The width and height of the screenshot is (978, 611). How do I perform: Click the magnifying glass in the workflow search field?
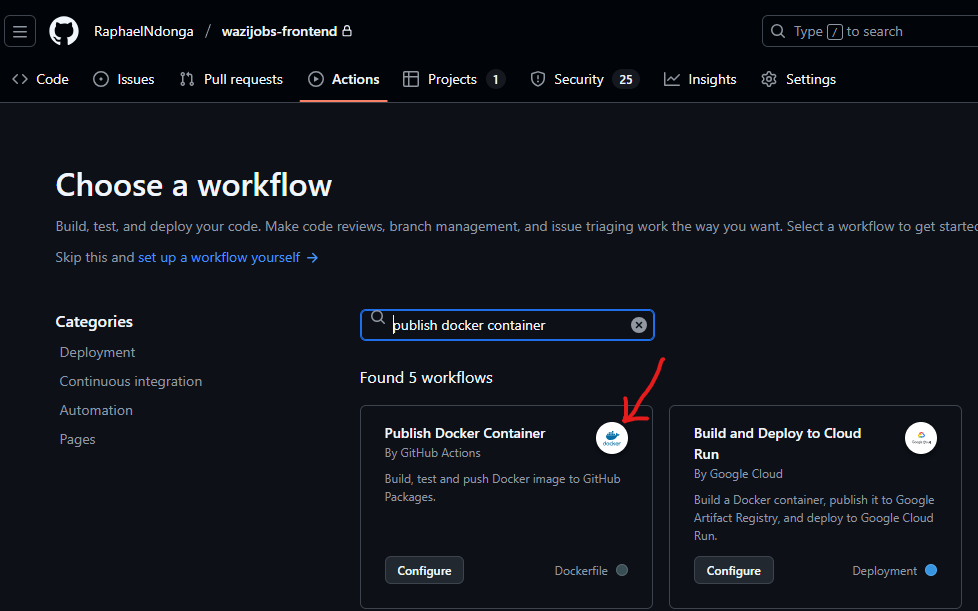click(378, 316)
